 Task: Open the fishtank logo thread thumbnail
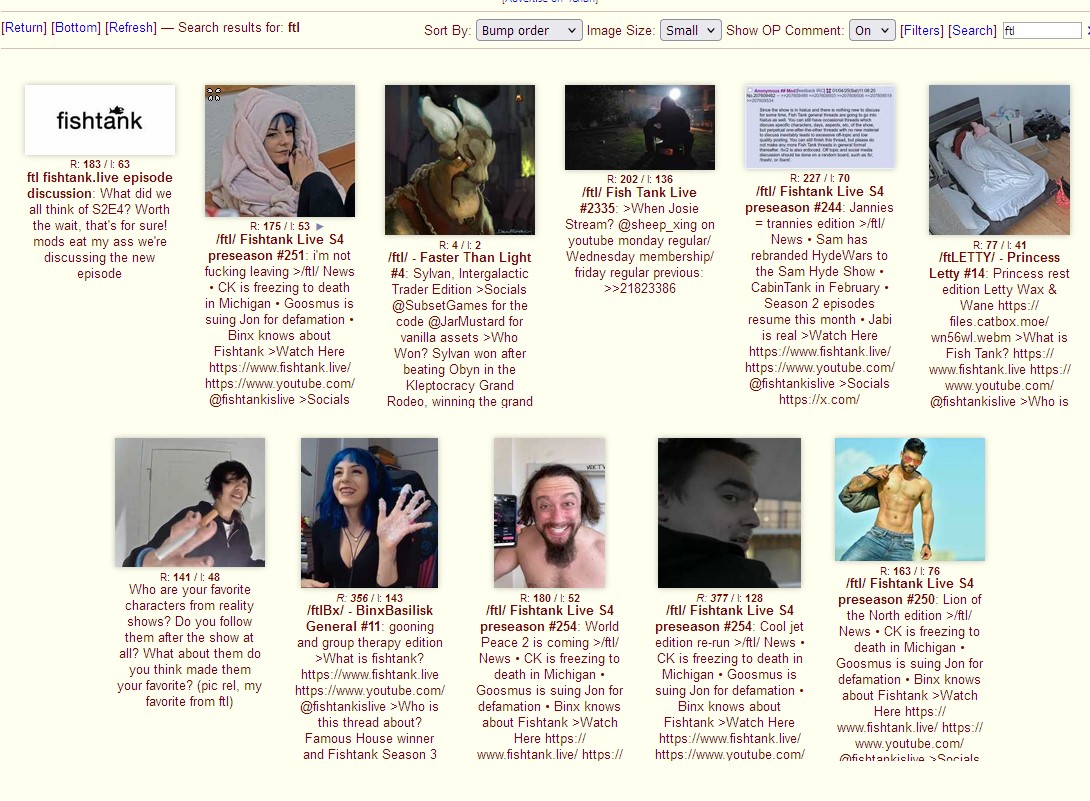click(100, 120)
